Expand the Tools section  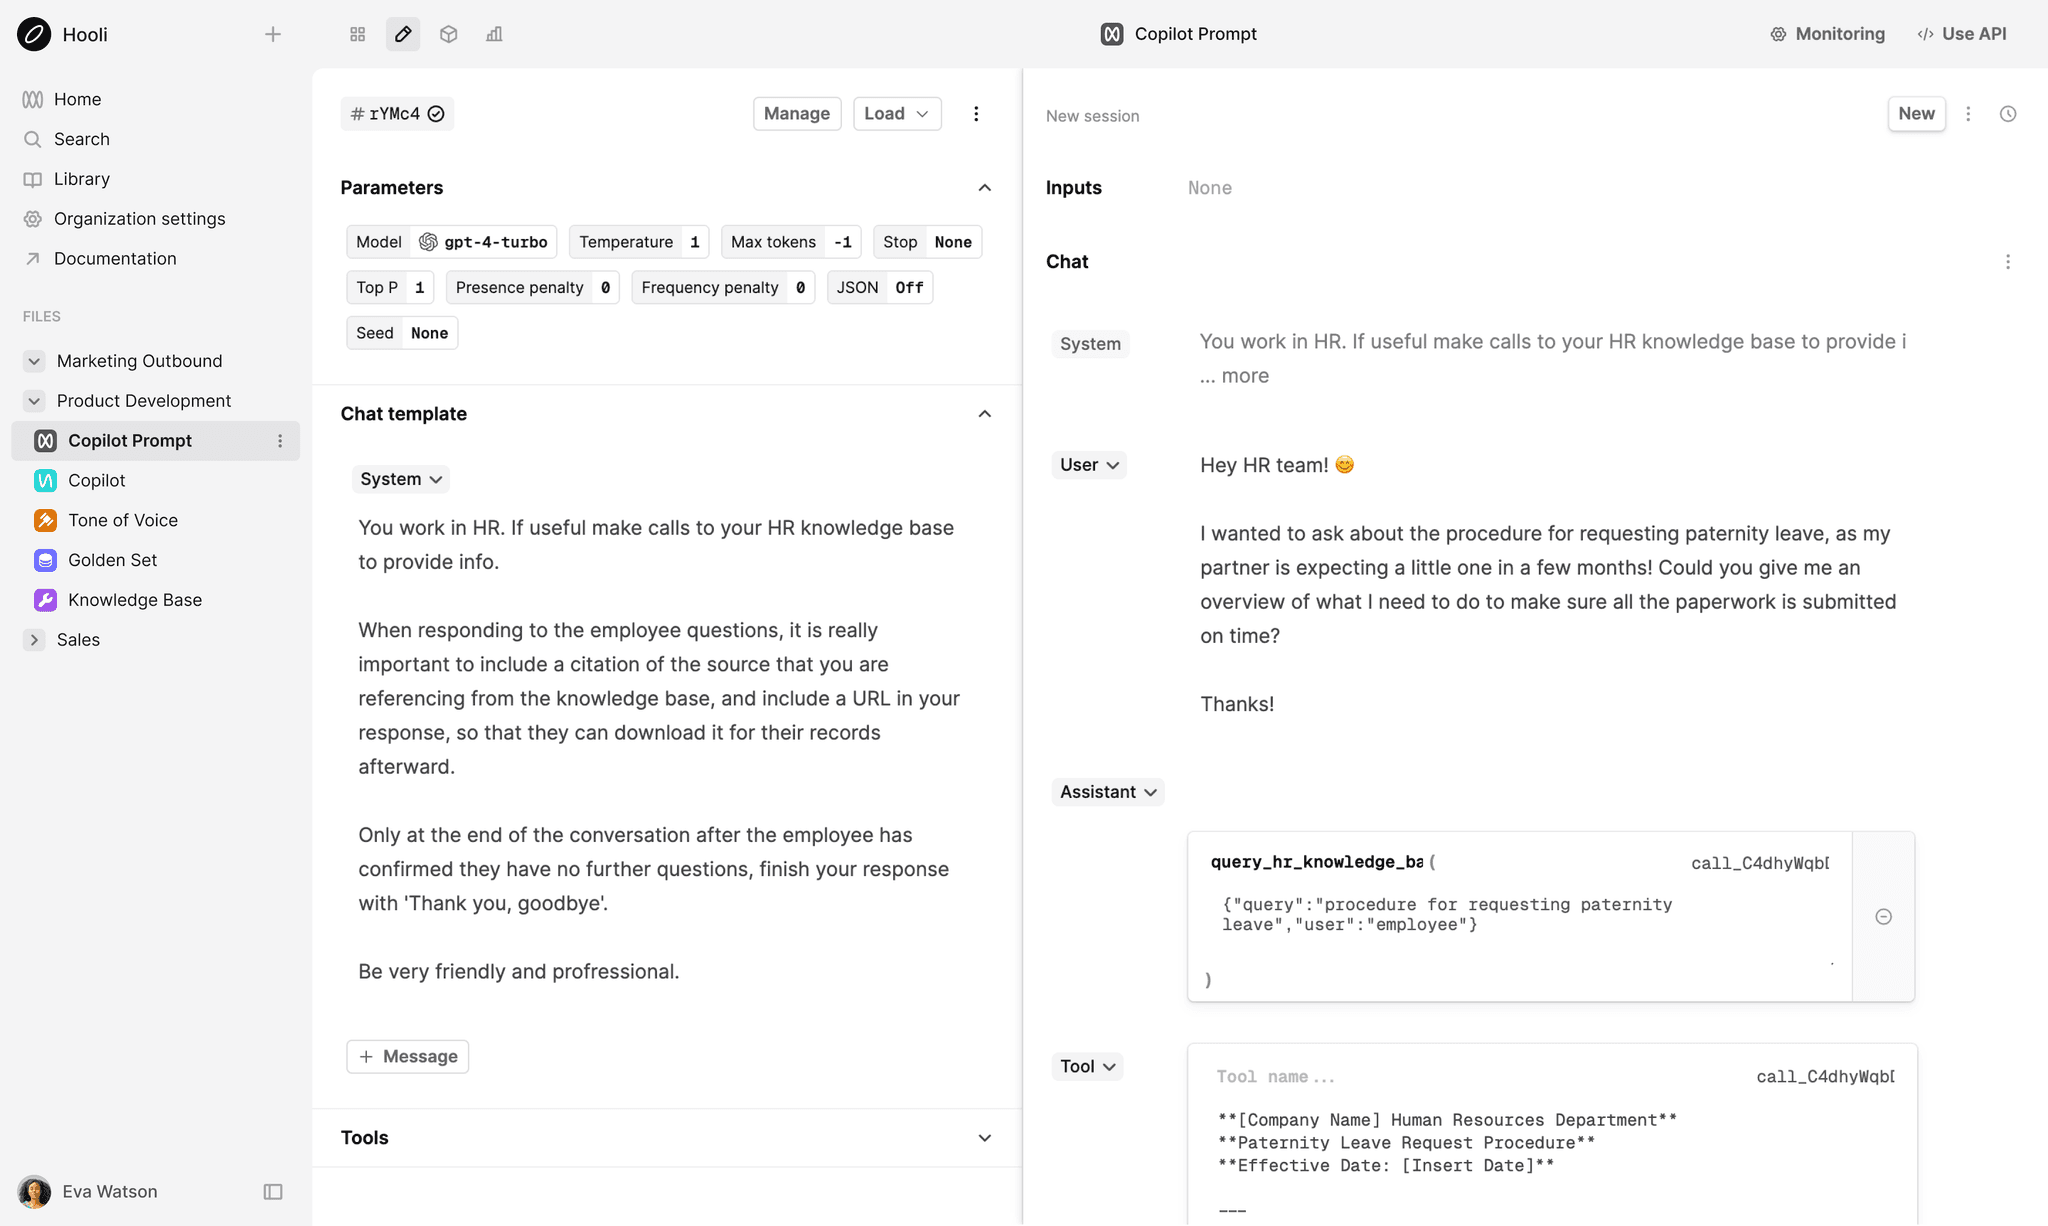tap(984, 1137)
